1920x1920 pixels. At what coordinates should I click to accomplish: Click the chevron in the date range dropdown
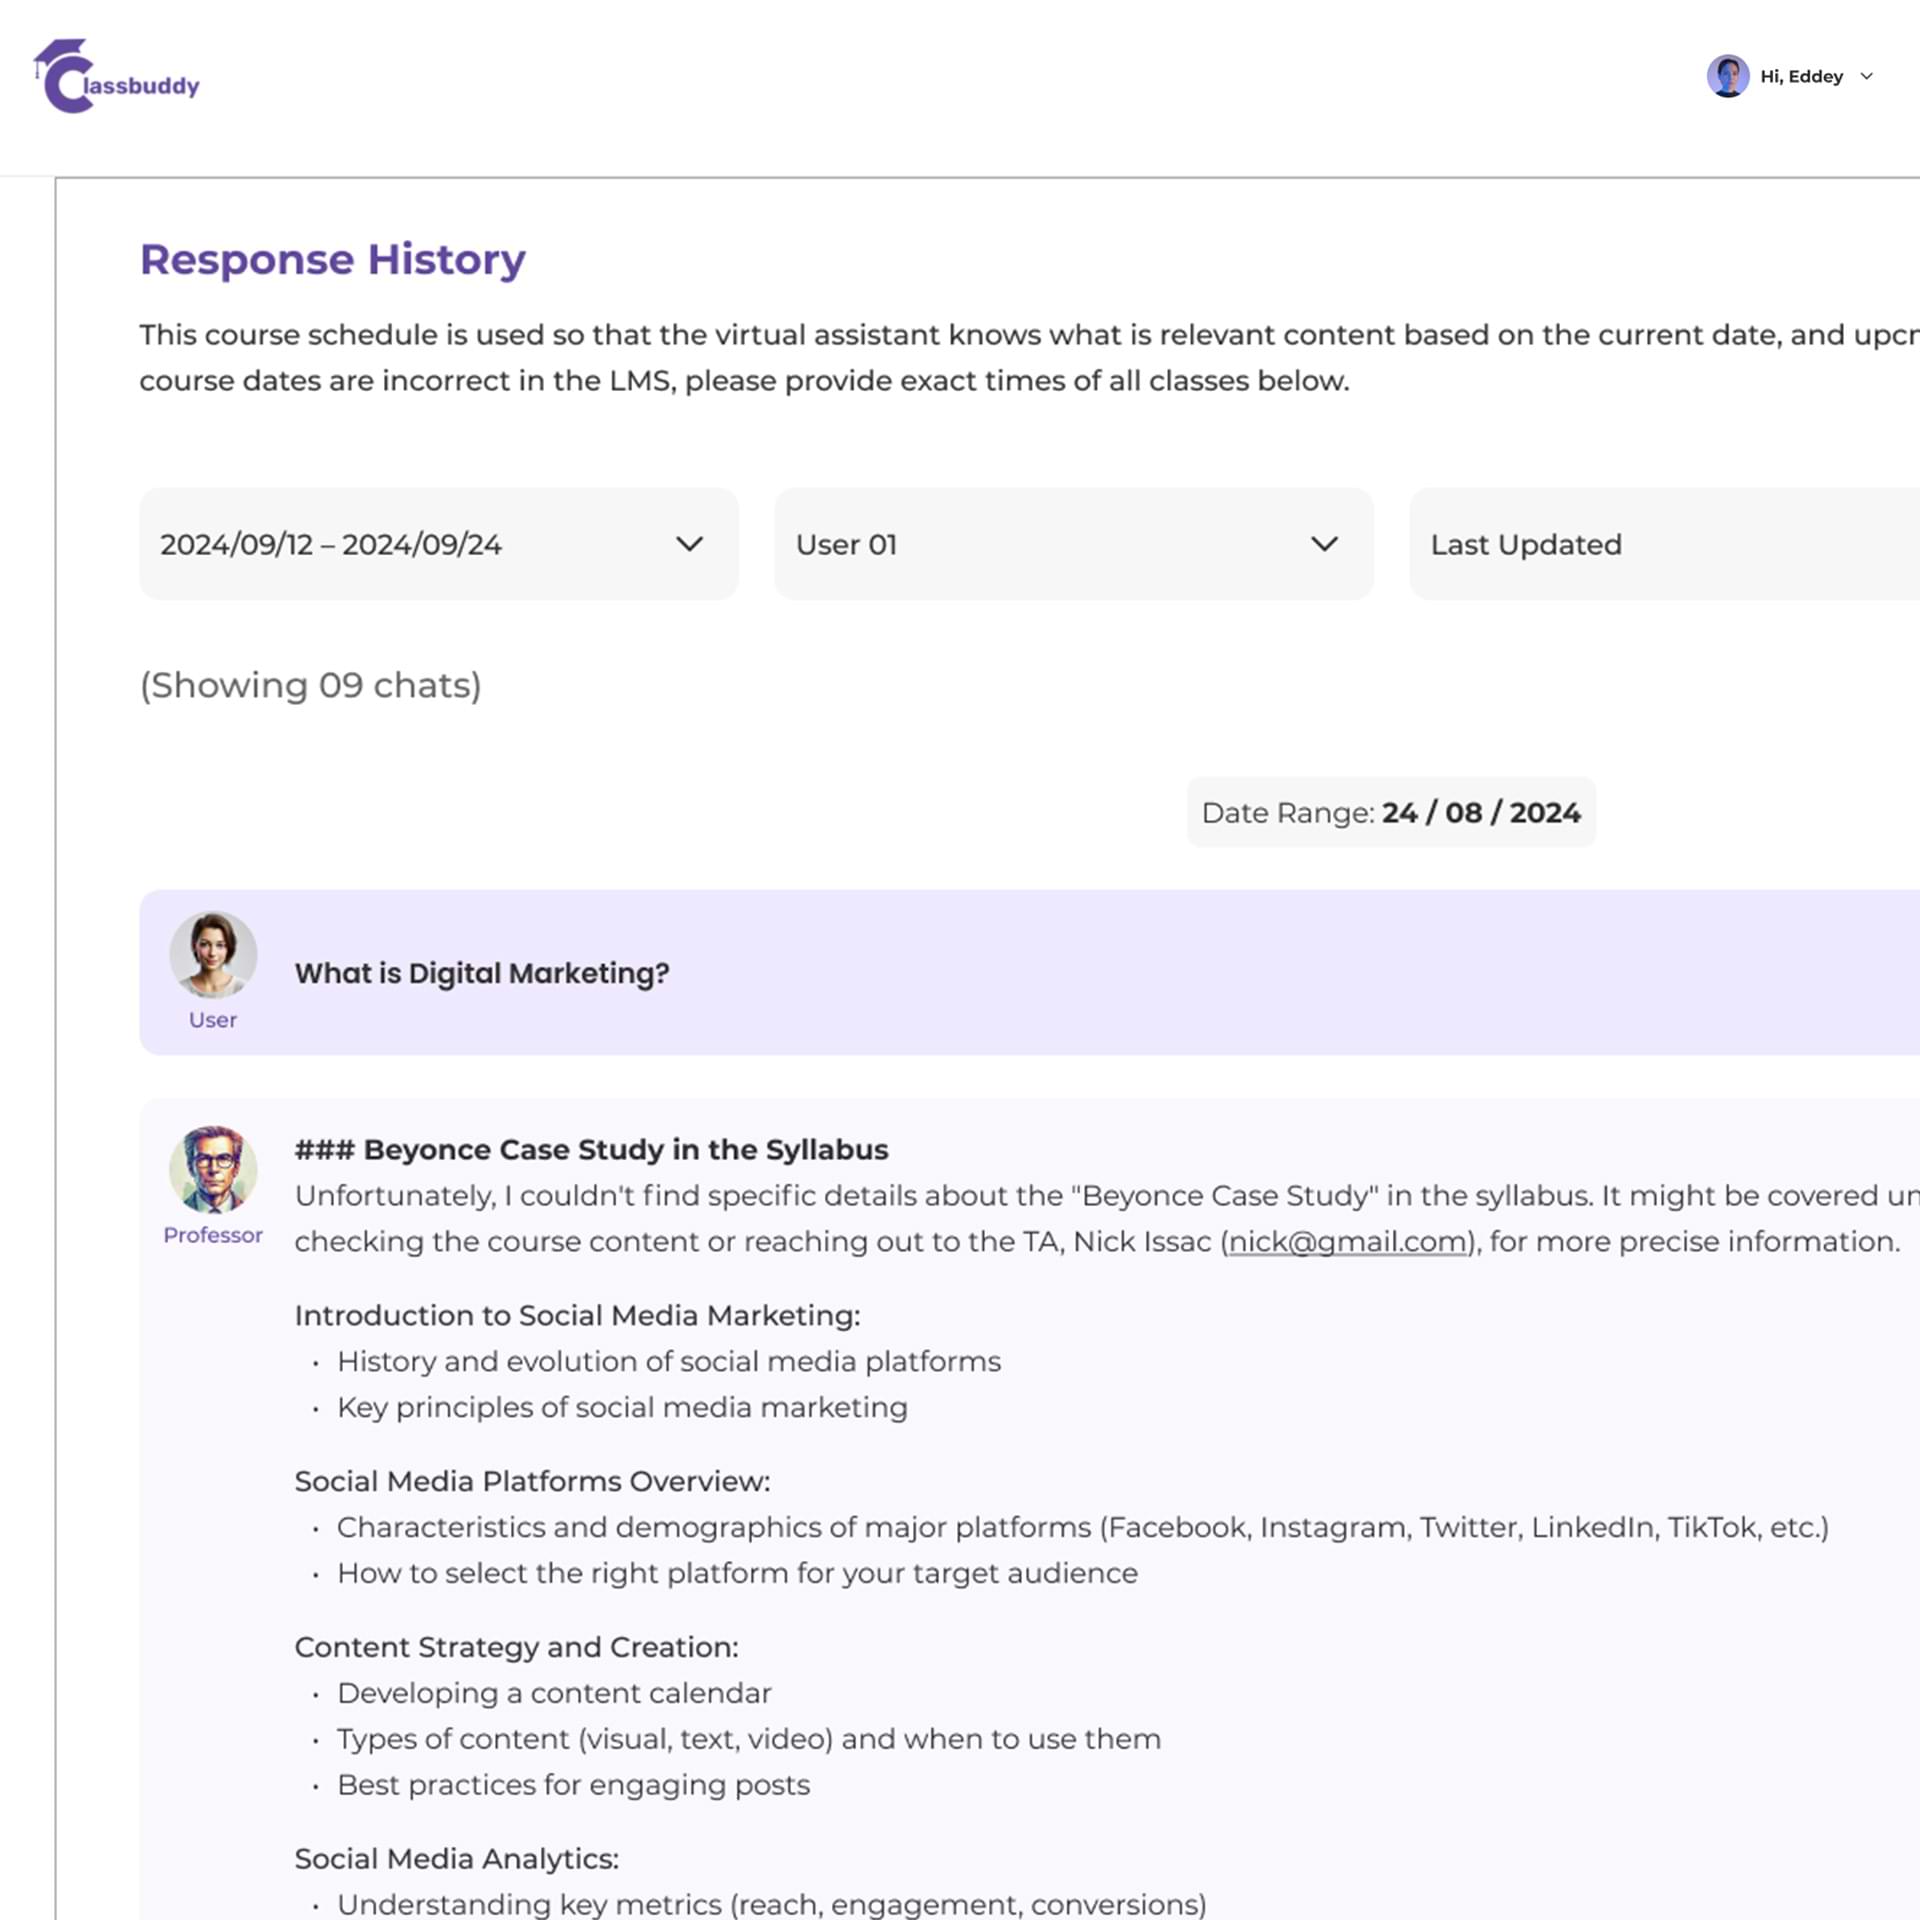click(x=689, y=544)
